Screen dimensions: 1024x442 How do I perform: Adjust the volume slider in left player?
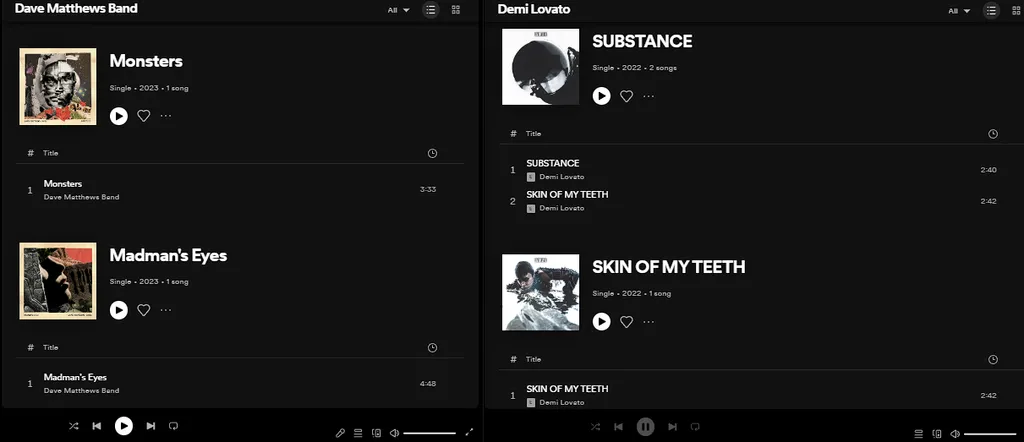point(430,433)
